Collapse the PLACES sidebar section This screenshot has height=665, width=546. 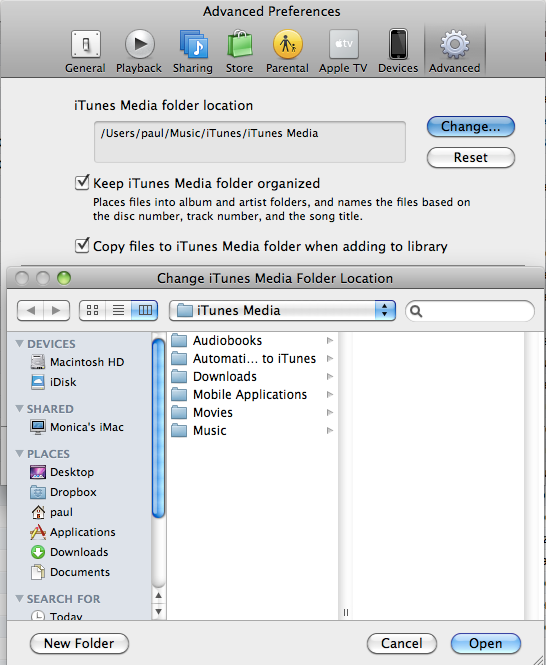(x=20, y=453)
